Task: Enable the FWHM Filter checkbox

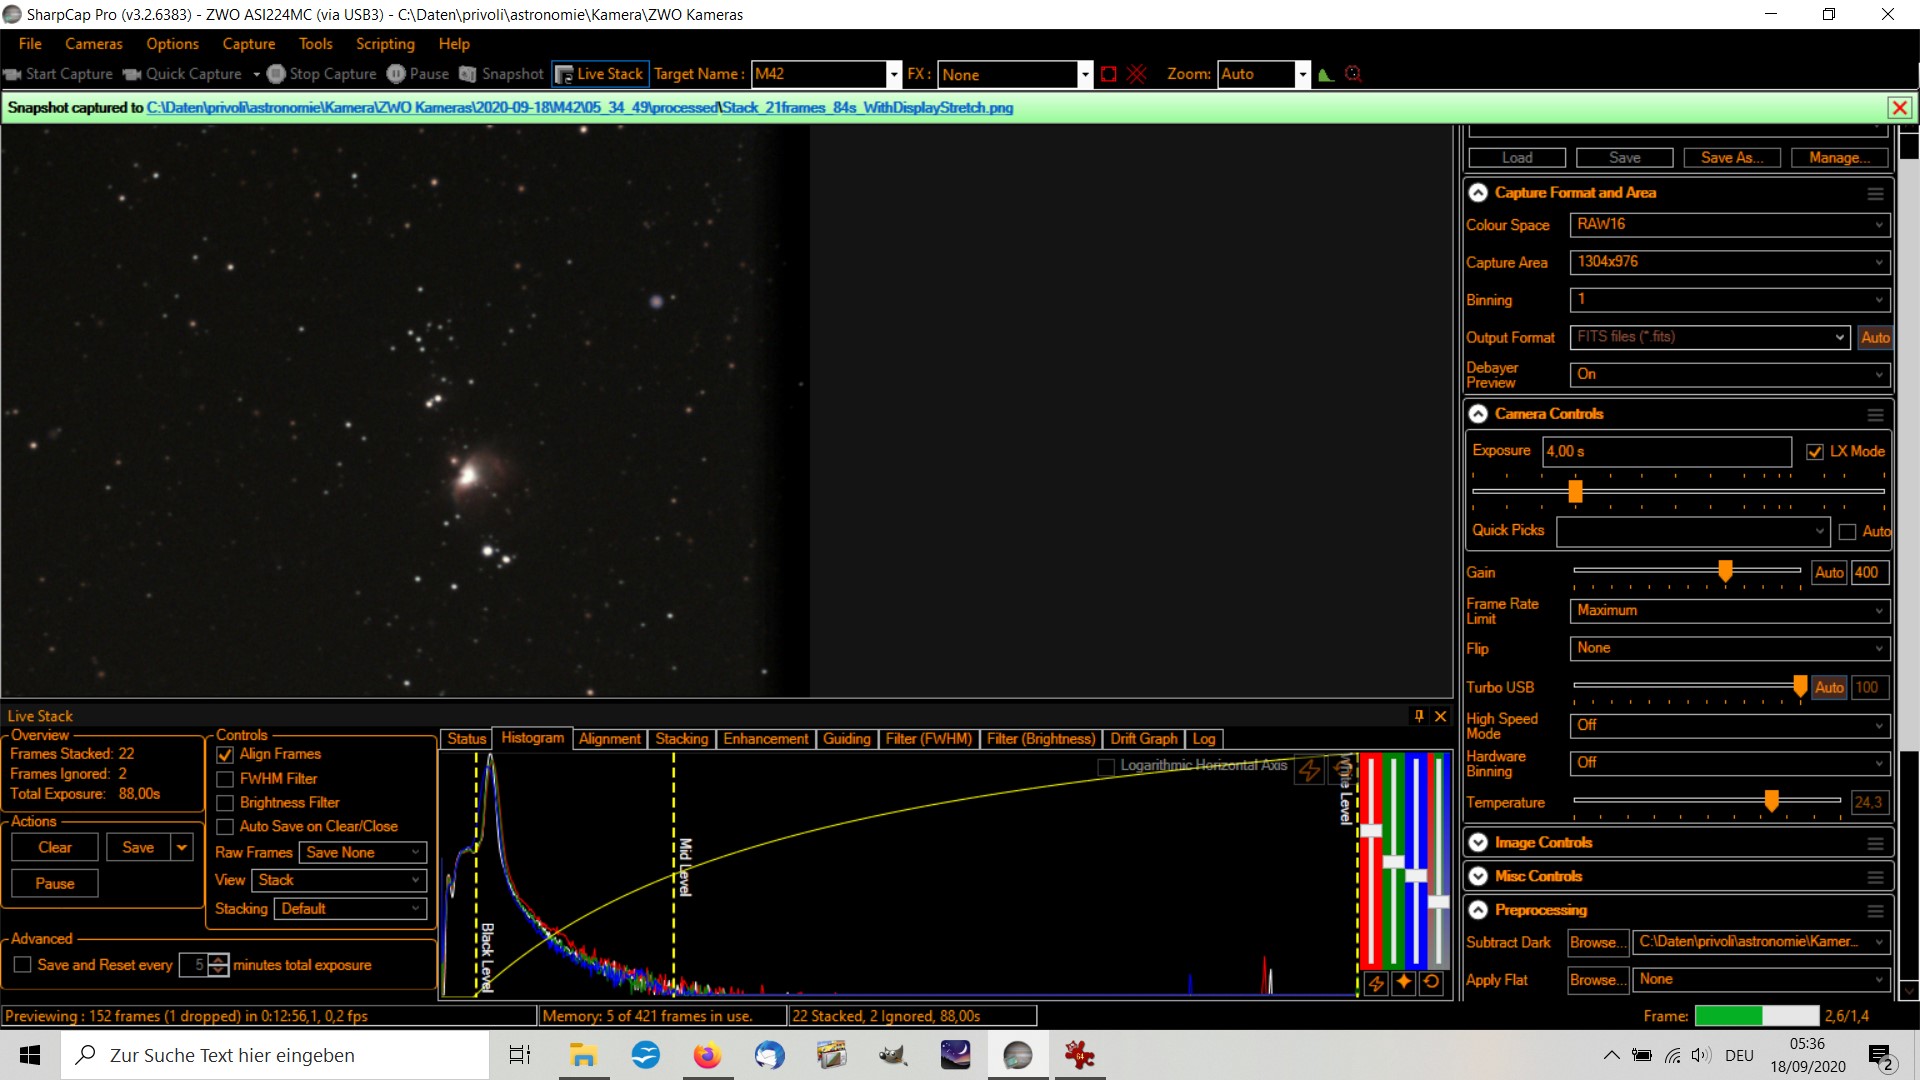Action: [x=225, y=779]
